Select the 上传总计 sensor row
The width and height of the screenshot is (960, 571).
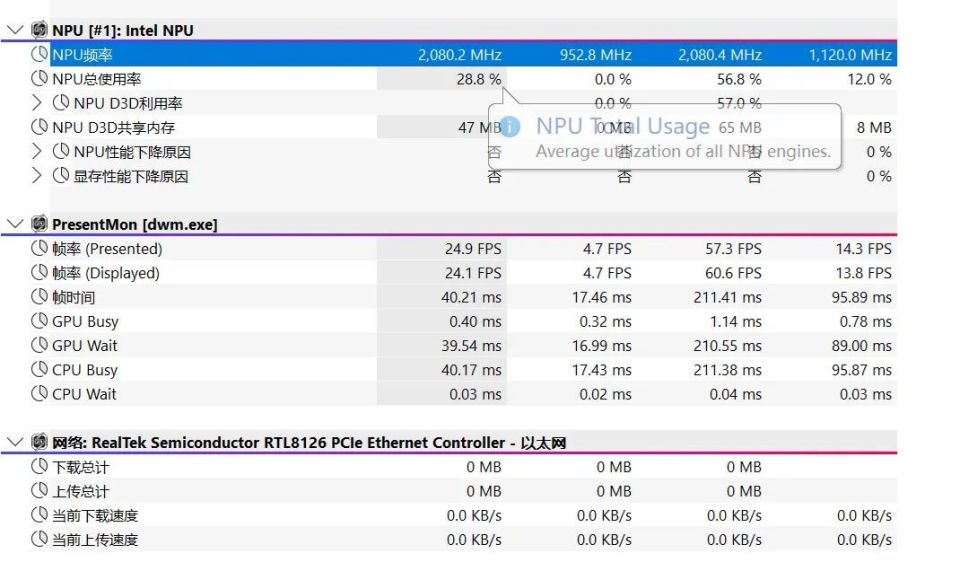pos(81,491)
